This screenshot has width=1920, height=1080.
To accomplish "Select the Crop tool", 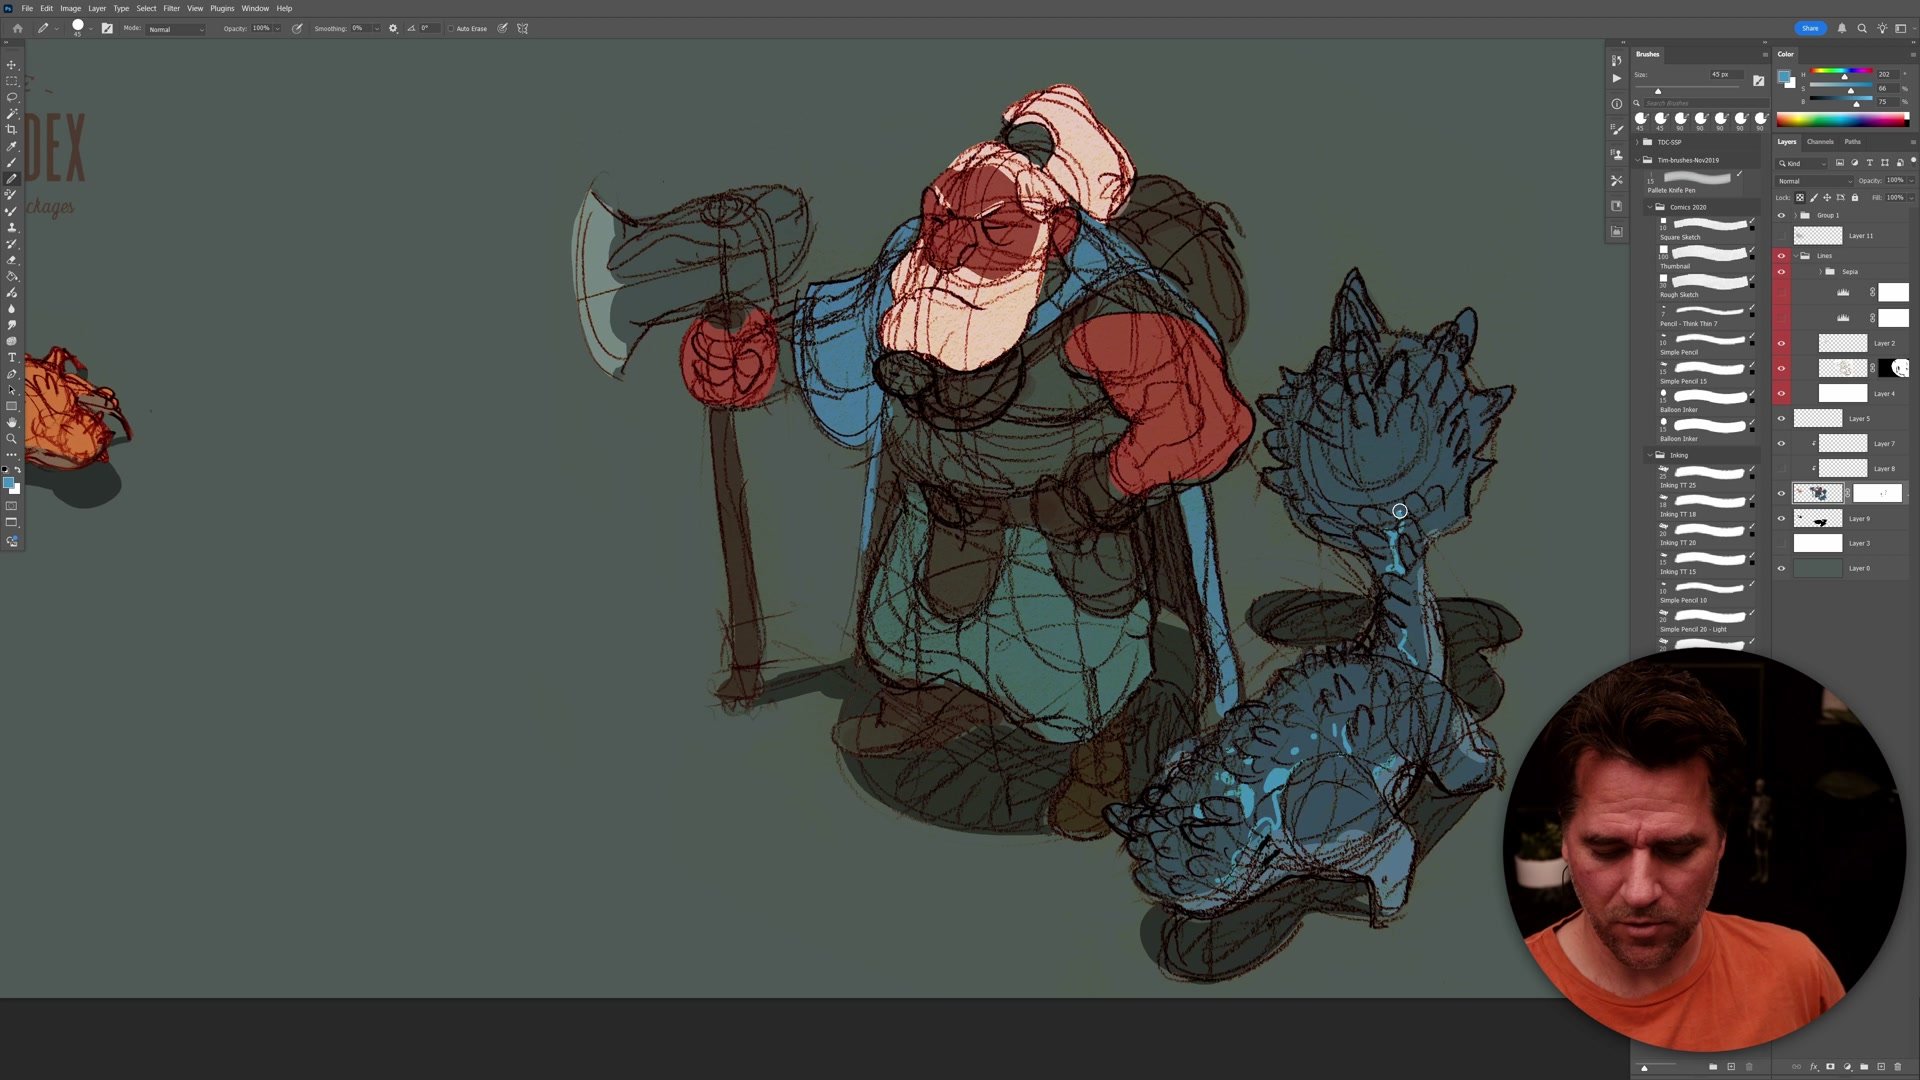I will [12, 130].
